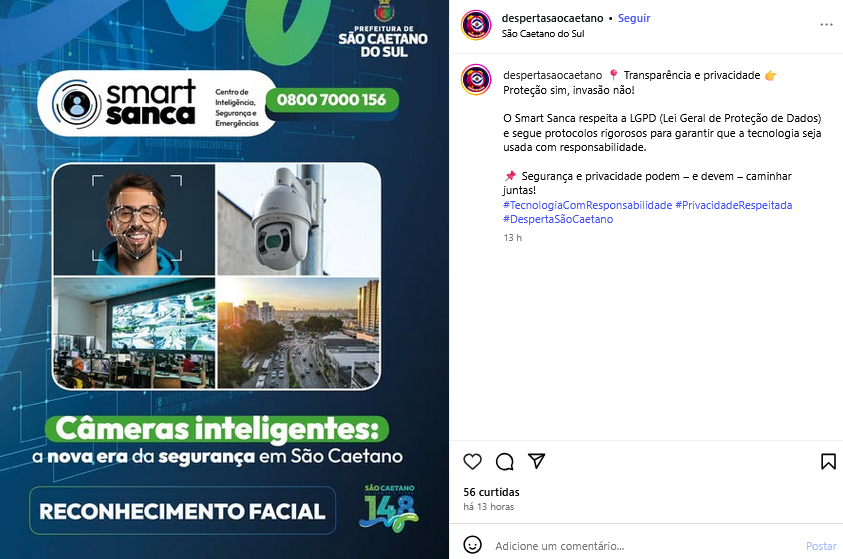Open the #PrivacidadeRespeitada hashtag
The height and width of the screenshot is (559, 843).
(733, 205)
